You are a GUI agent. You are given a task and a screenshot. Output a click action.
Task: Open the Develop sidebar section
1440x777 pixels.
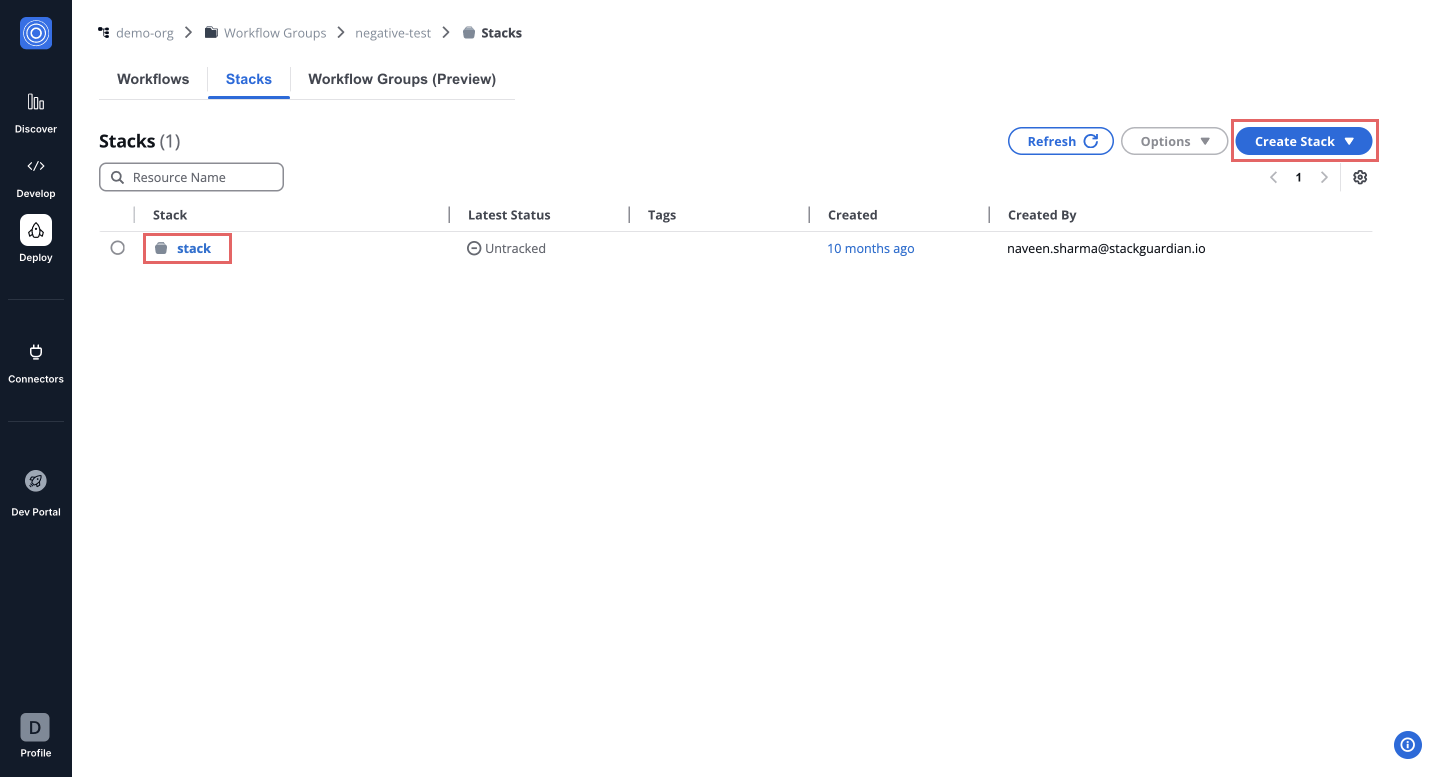tap(36, 177)
